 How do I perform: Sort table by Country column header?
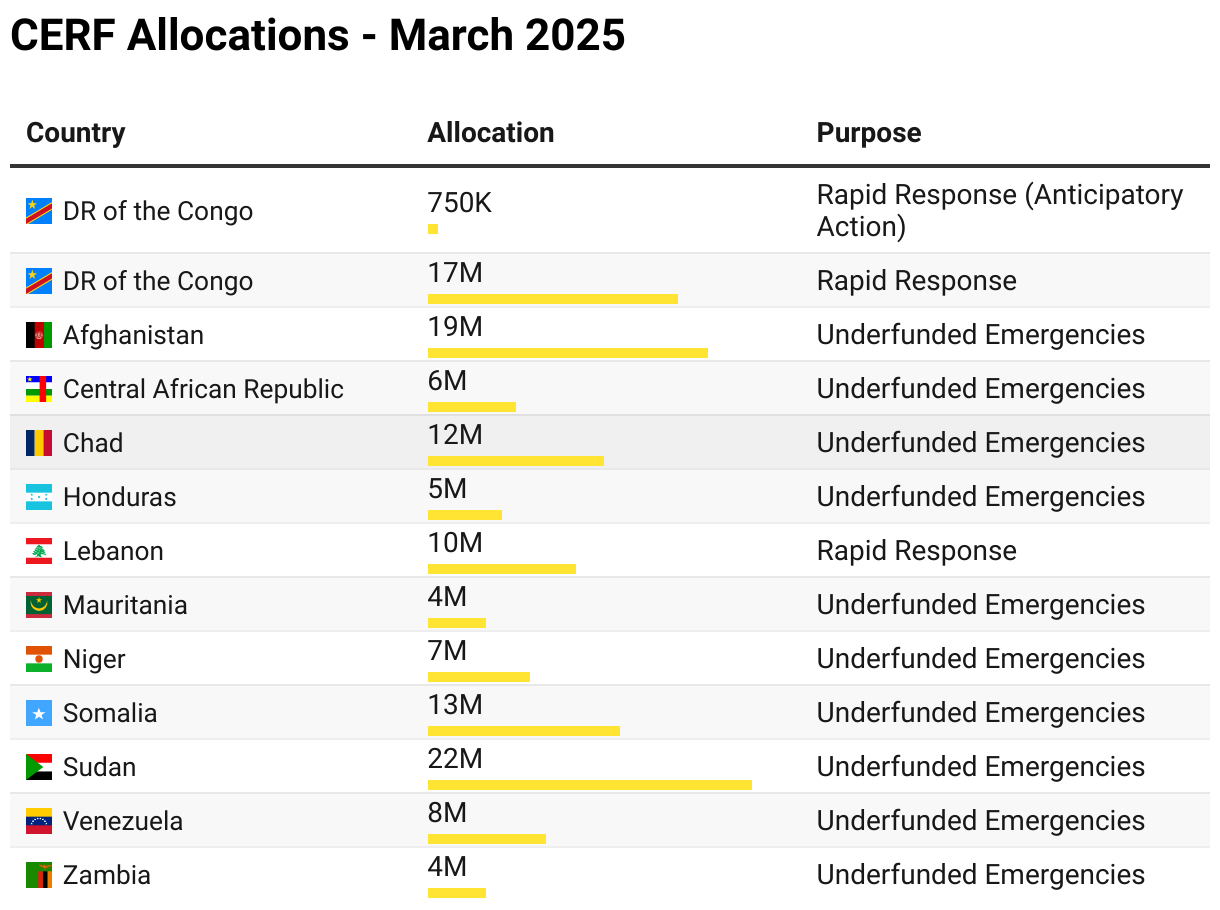point(76,133)
